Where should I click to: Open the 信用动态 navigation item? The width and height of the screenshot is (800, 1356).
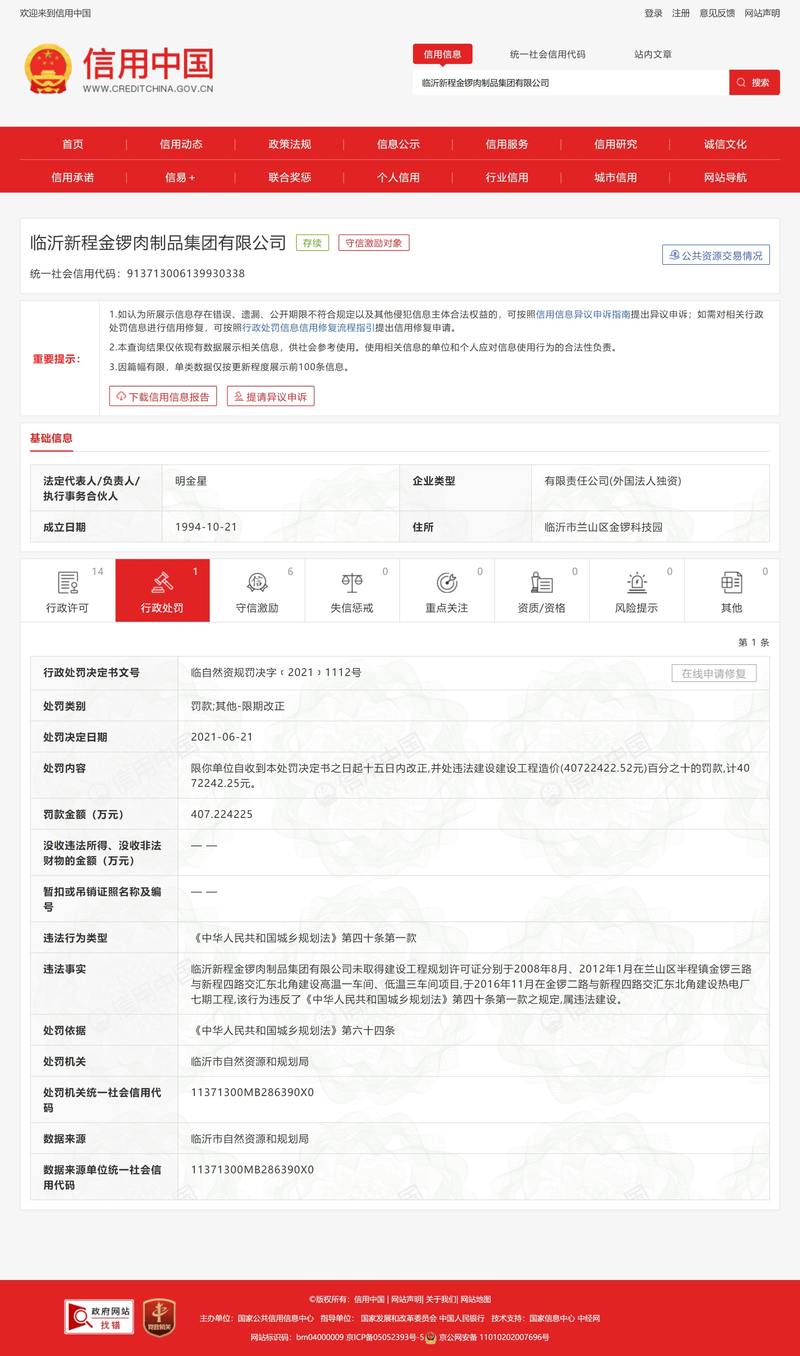[x=181, y=144]
